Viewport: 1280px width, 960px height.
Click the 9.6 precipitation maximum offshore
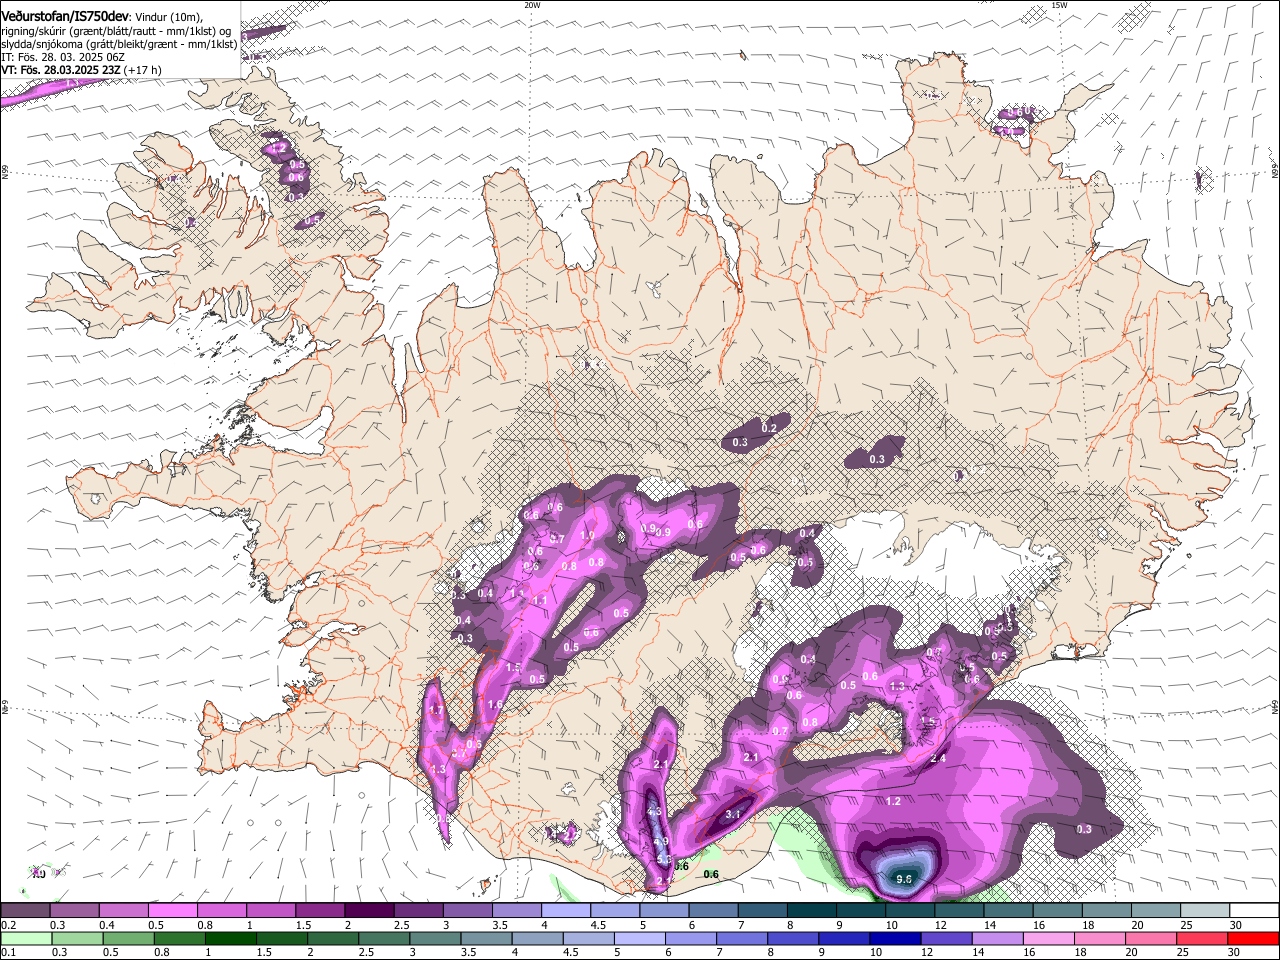tap(904, 879)
